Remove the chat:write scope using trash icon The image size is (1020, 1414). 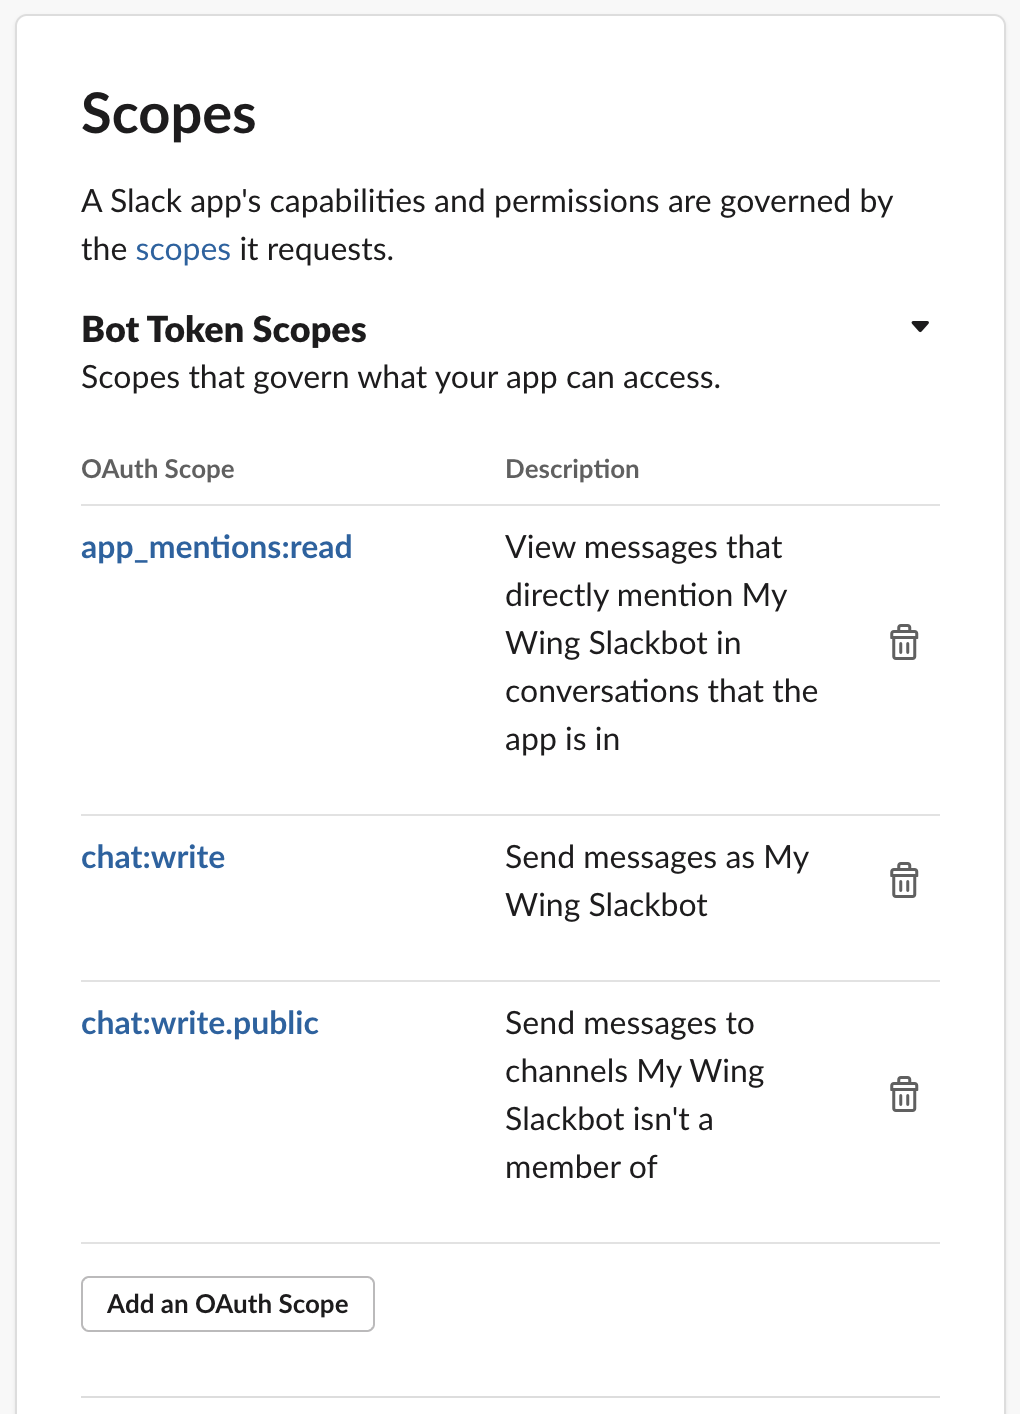(x=904, y=880)
